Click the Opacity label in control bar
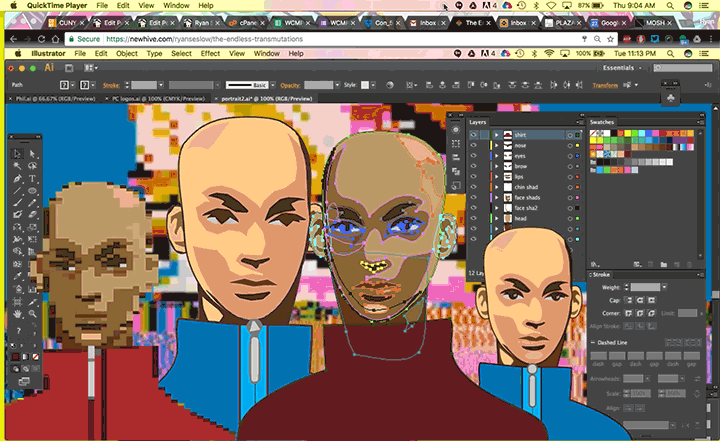This screenshot has height=441, width=720. (289, 86)
